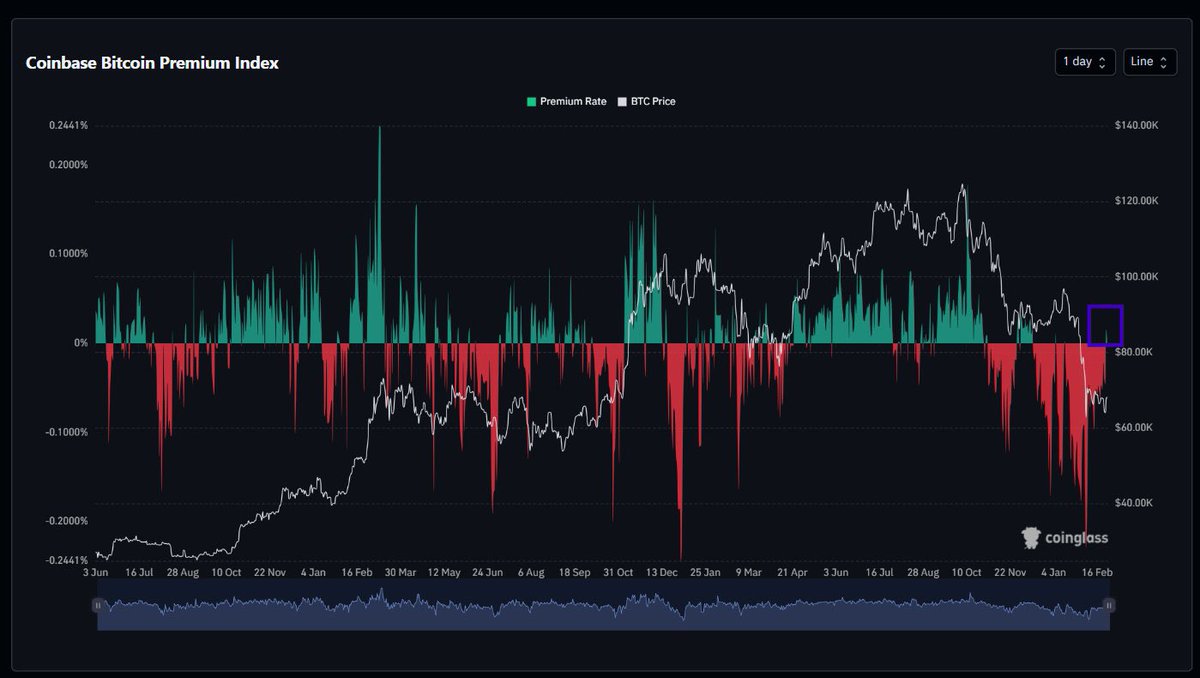This screenshot has height=678, width=1200.
Task: Click the $100.00K price axis label
Action: point(1136,277)
